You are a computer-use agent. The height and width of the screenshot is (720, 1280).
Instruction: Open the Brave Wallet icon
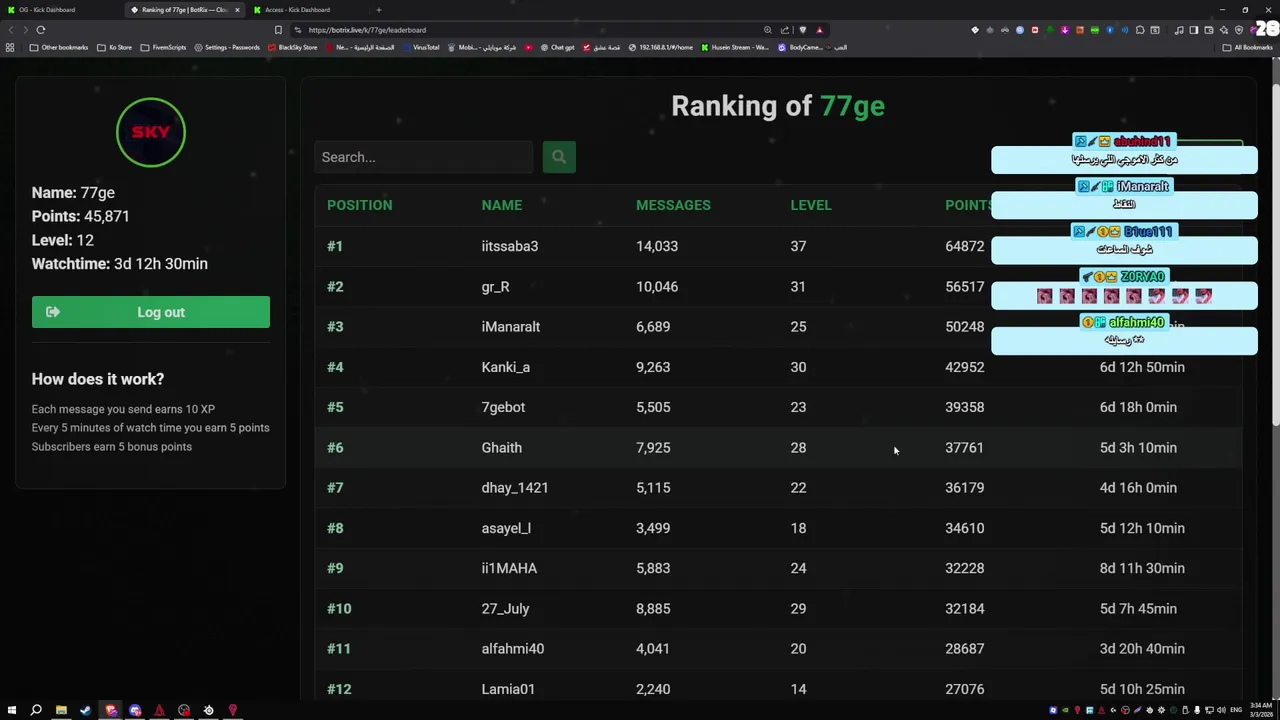(1209, 30)
